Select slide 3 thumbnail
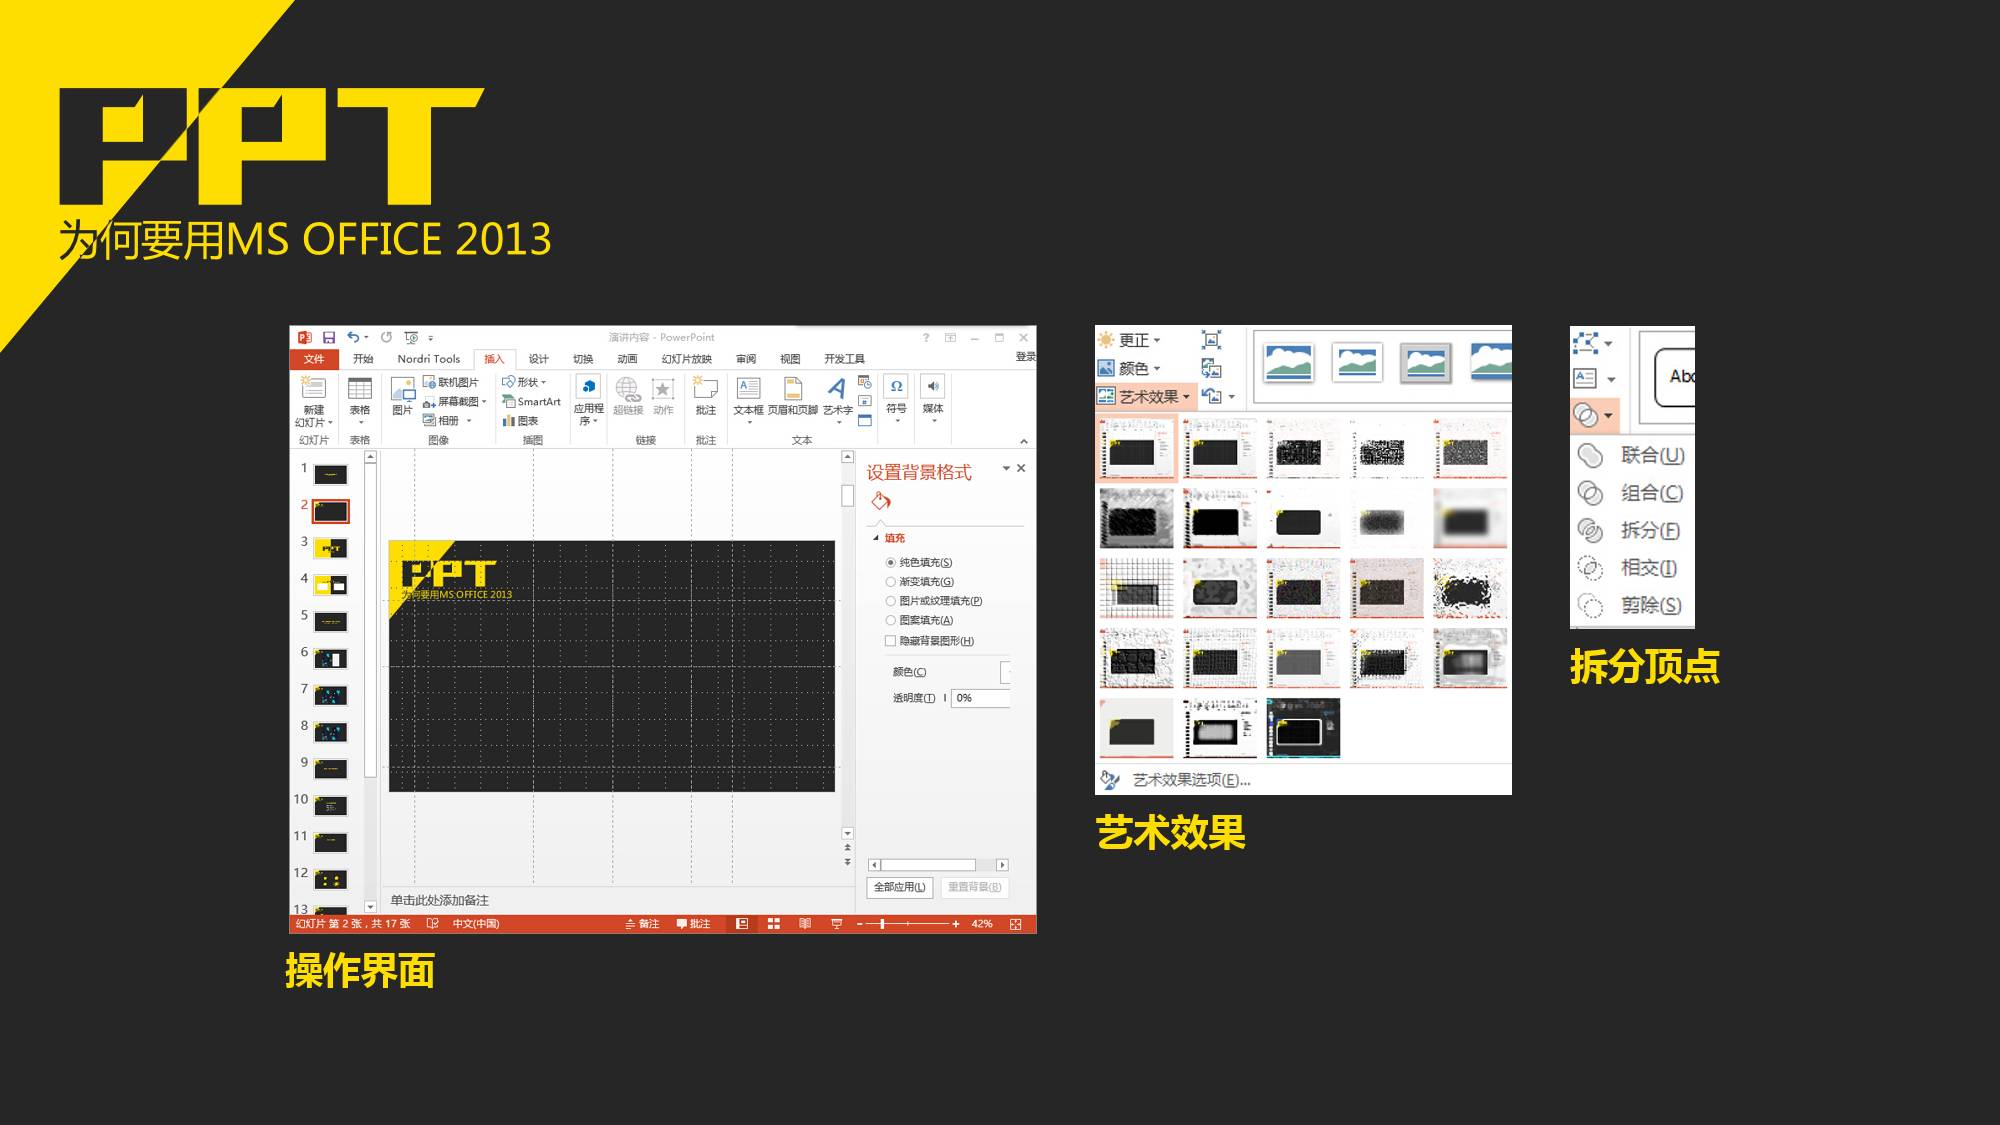2000x1125 pixels. click(x=331, y=548)
